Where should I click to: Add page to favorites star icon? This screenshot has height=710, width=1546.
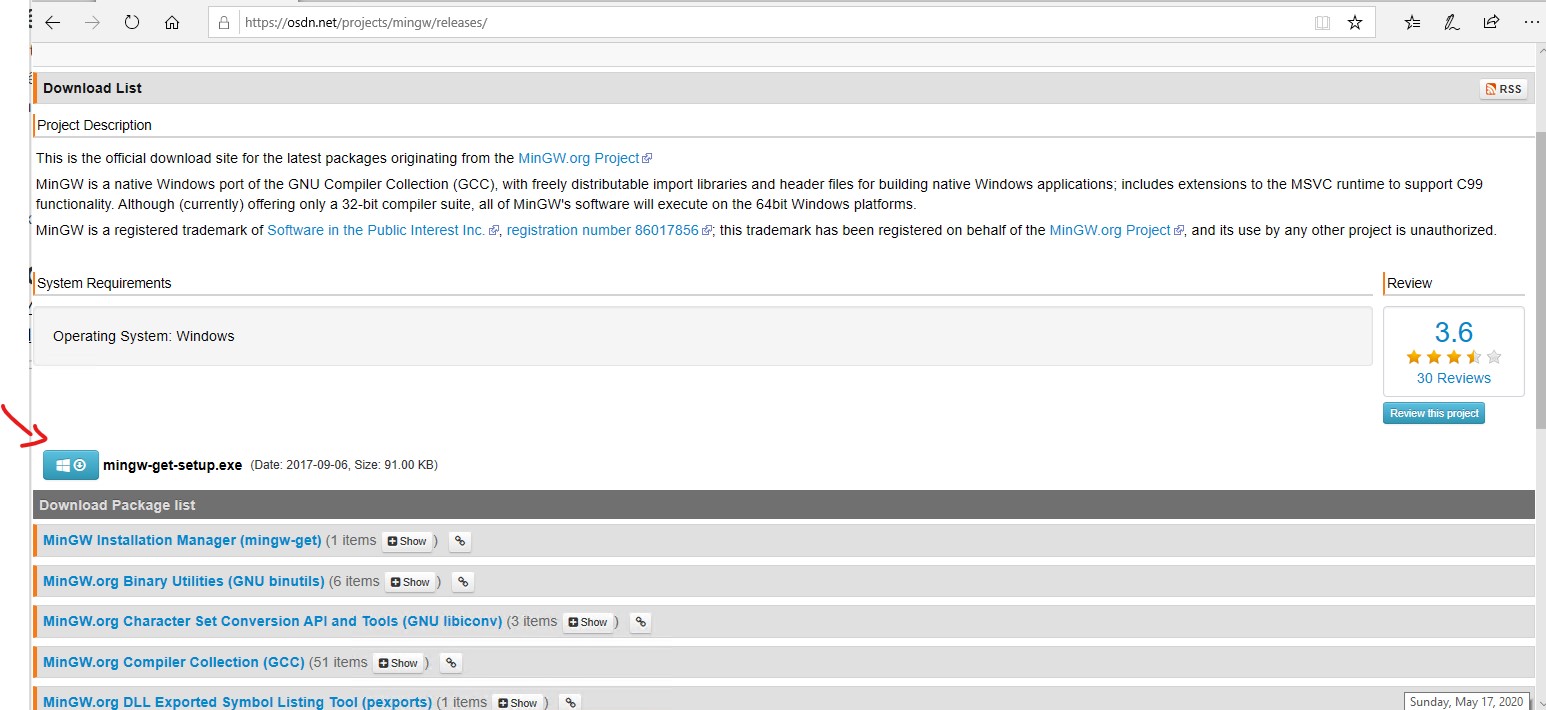(1355, 22)
